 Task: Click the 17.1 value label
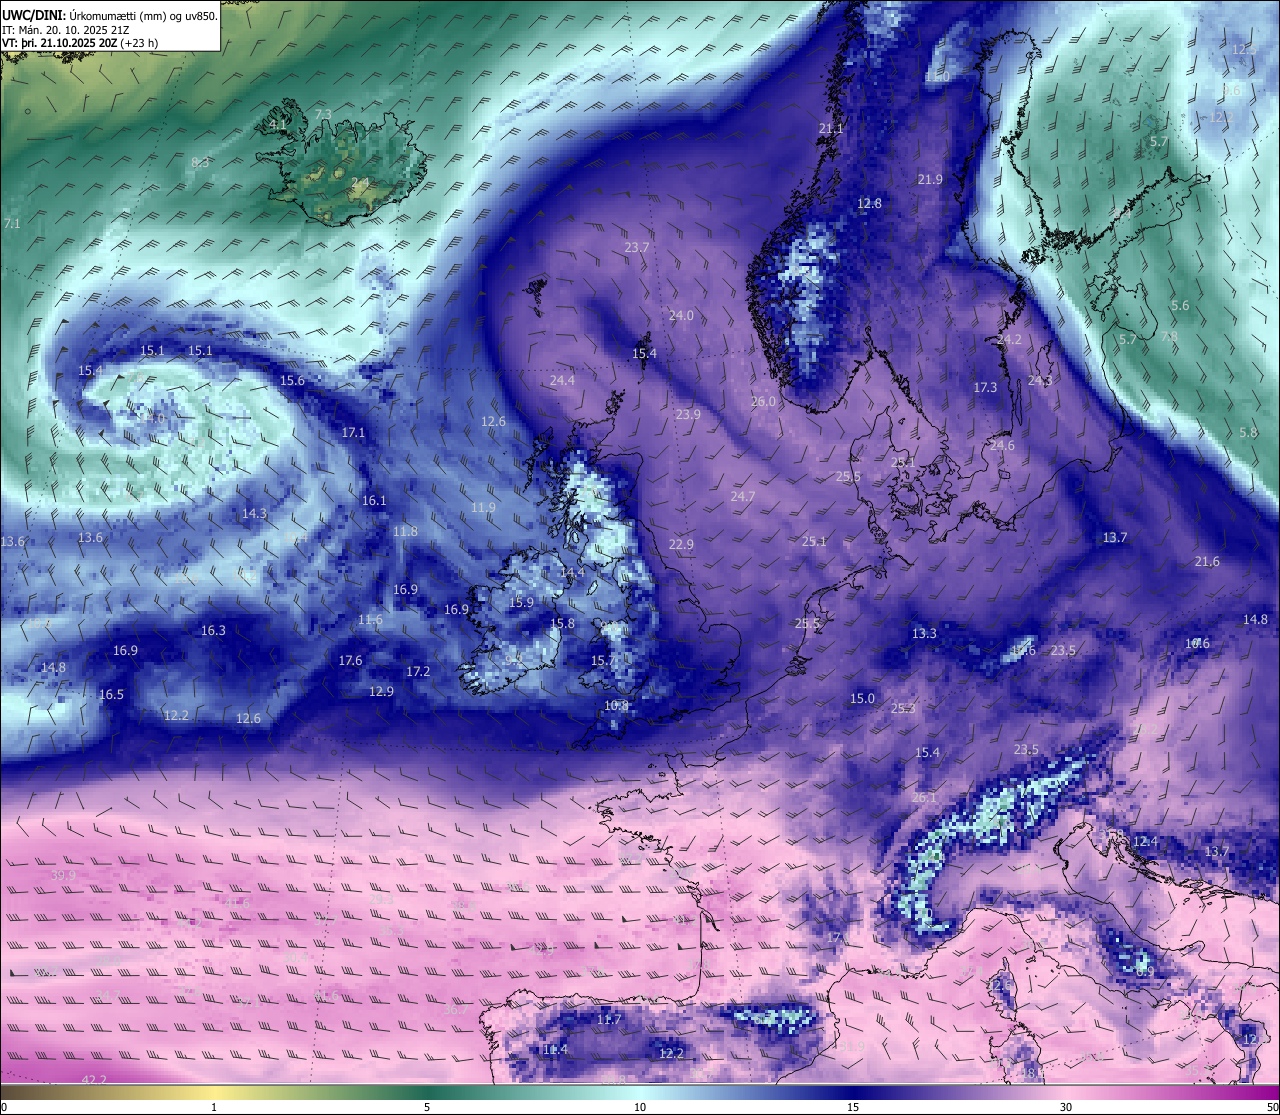[x=353, y=434]
